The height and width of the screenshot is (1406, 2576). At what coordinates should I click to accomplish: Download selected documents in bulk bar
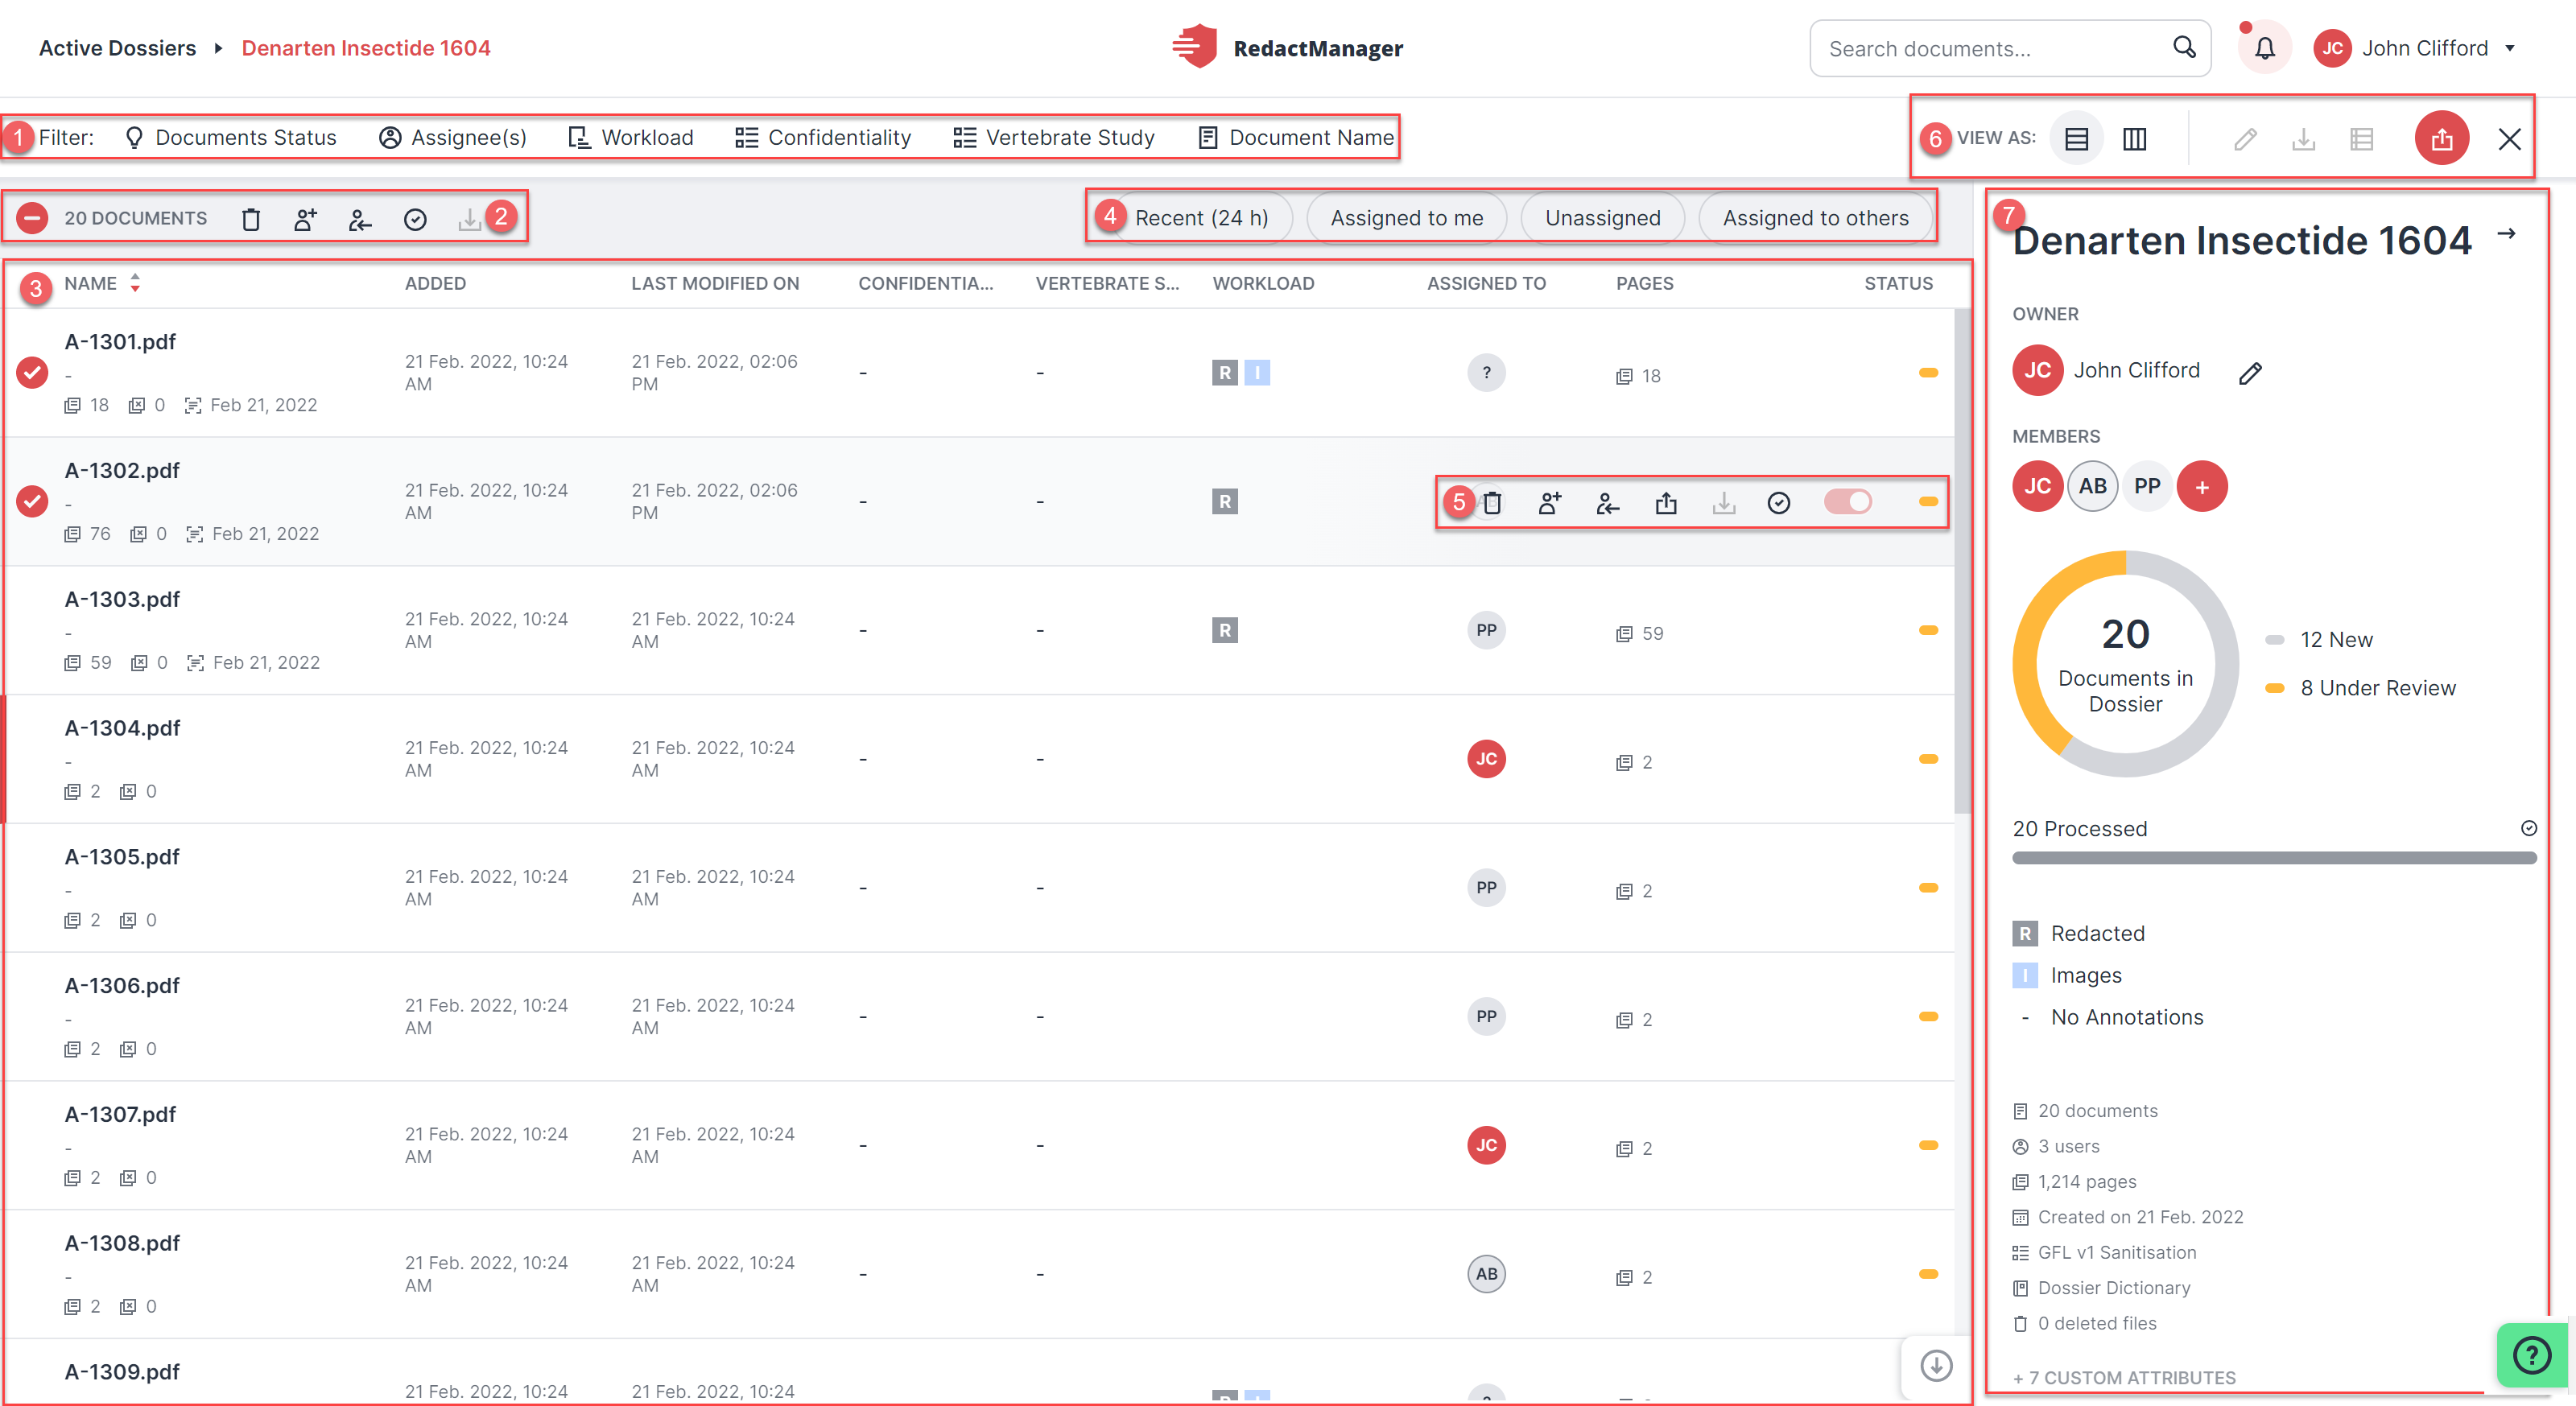click(x=469, y=219)
